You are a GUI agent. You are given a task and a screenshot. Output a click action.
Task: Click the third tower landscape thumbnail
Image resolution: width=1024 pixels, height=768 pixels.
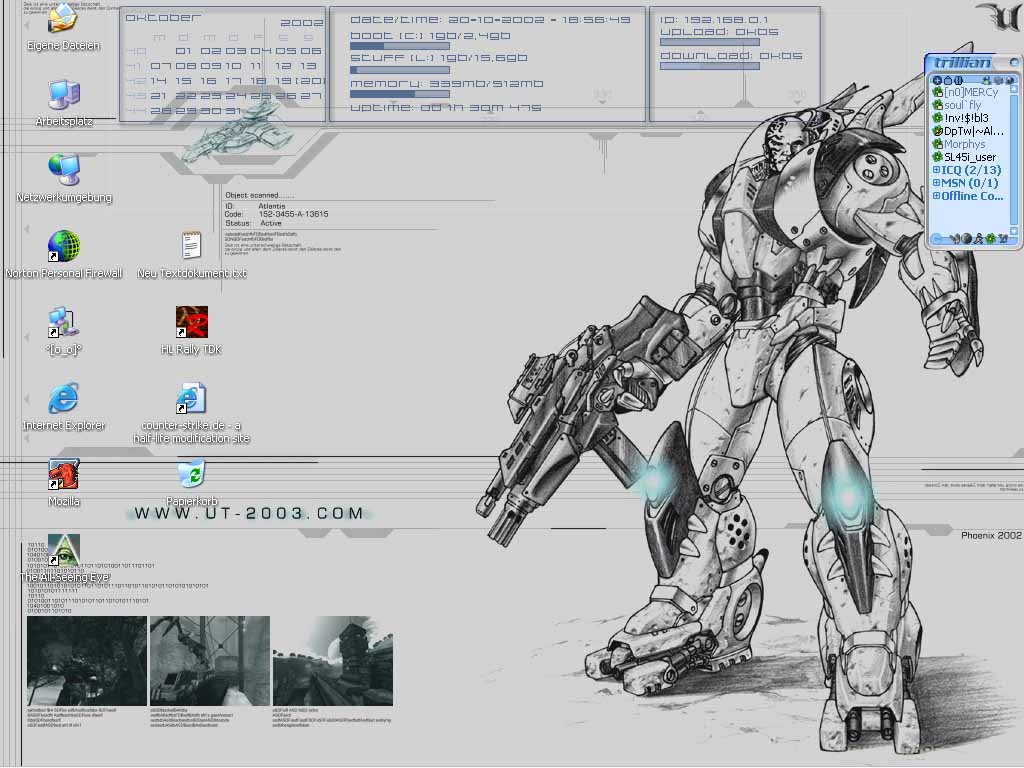click(x=332, y=661)
